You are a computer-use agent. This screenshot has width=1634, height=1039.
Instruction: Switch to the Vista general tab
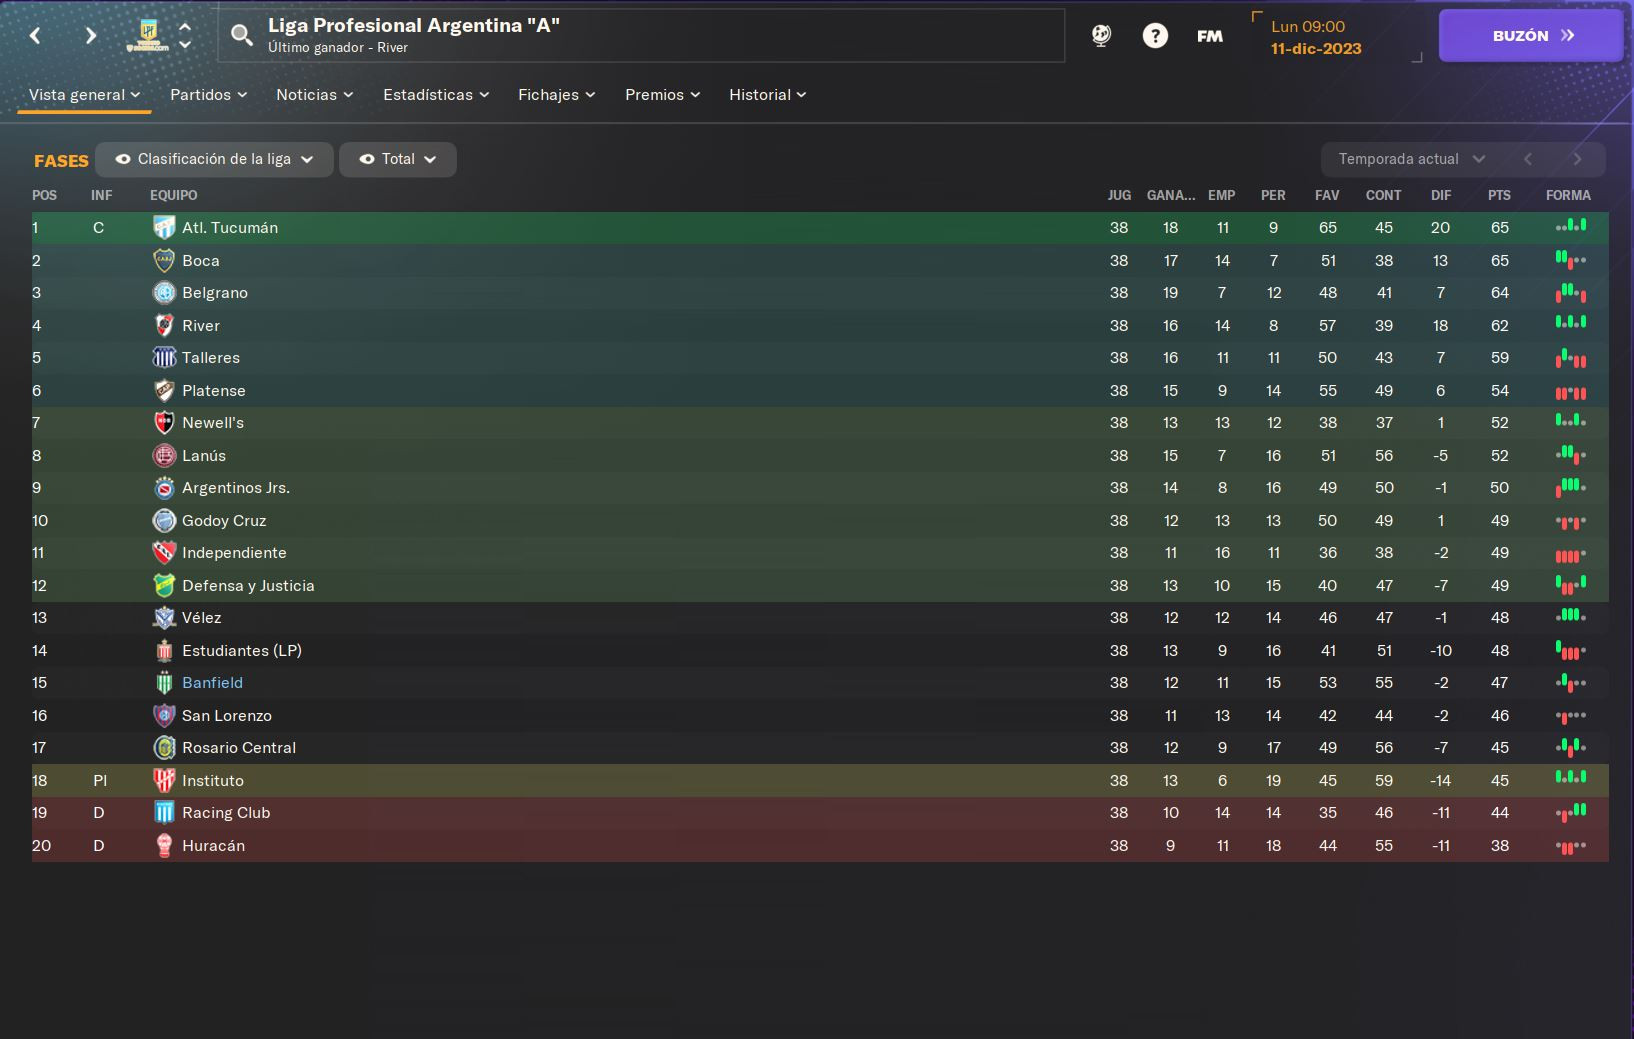[x=84, y=95]
